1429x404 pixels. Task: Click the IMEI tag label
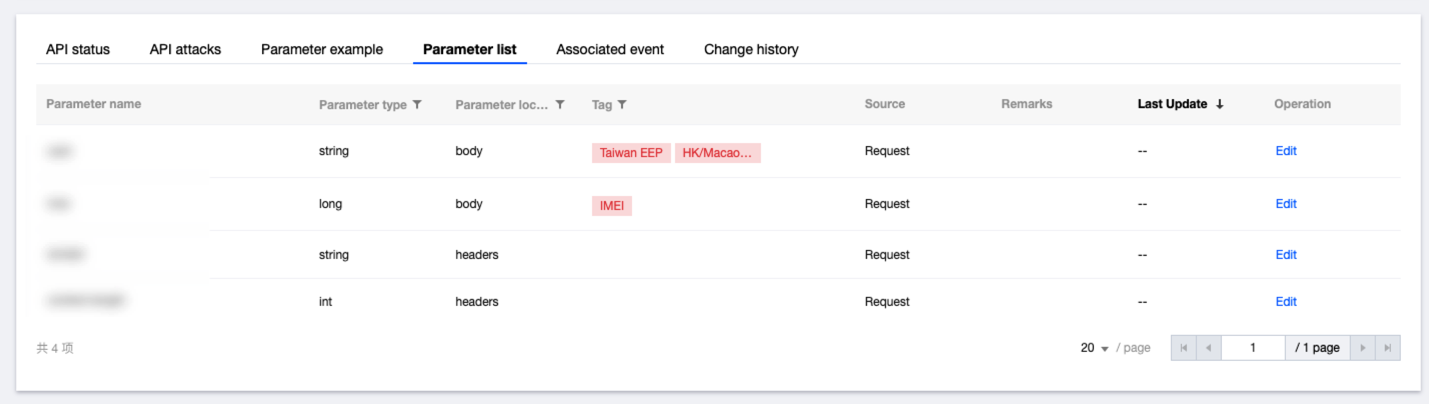(612, 206)
